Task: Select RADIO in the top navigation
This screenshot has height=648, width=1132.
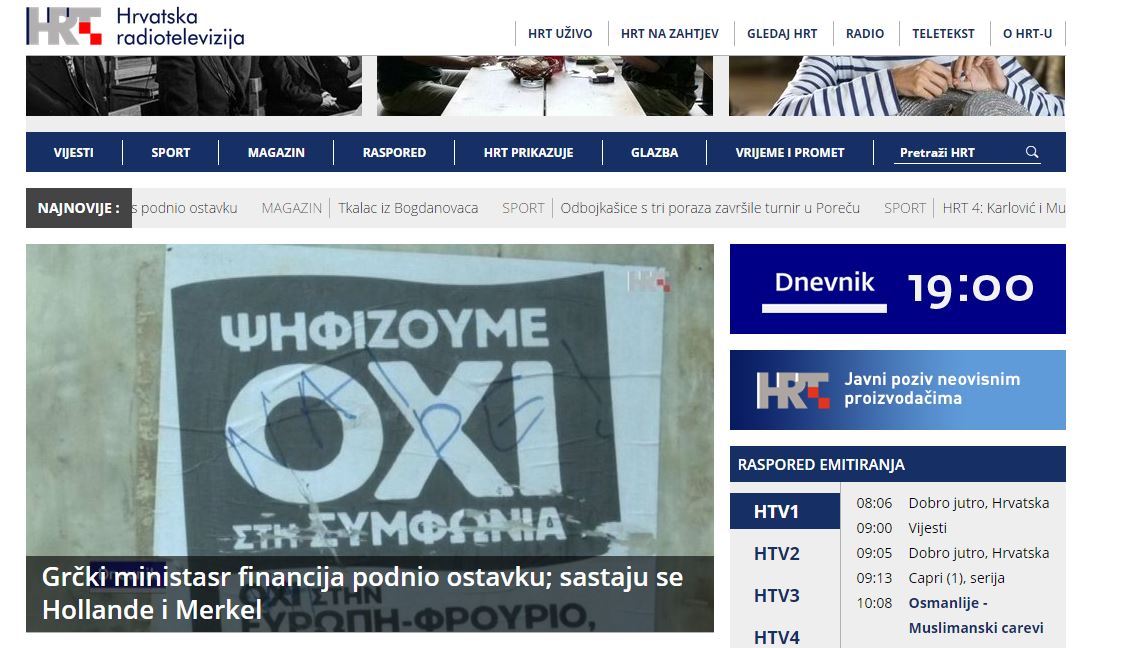Action: tap(865, 33)
